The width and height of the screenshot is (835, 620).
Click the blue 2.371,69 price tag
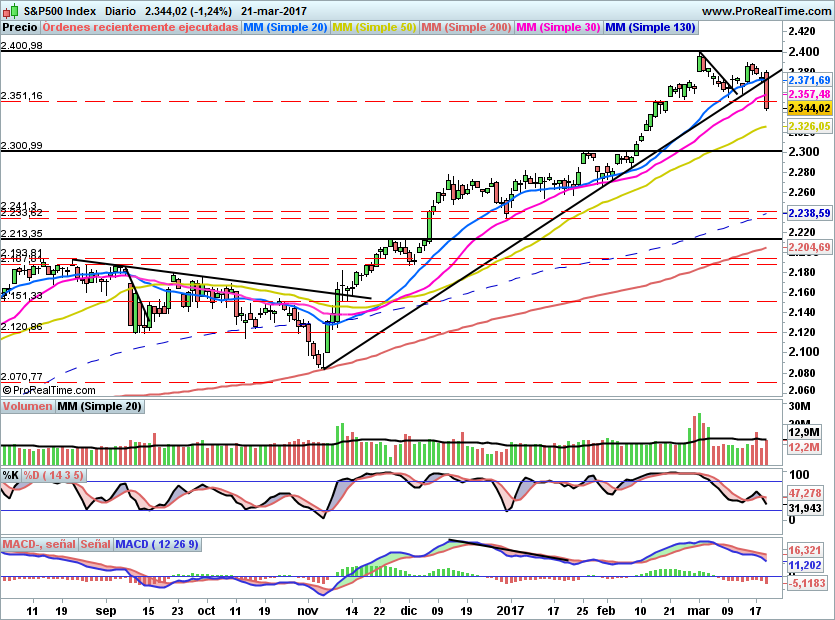[x=809, y=80]
